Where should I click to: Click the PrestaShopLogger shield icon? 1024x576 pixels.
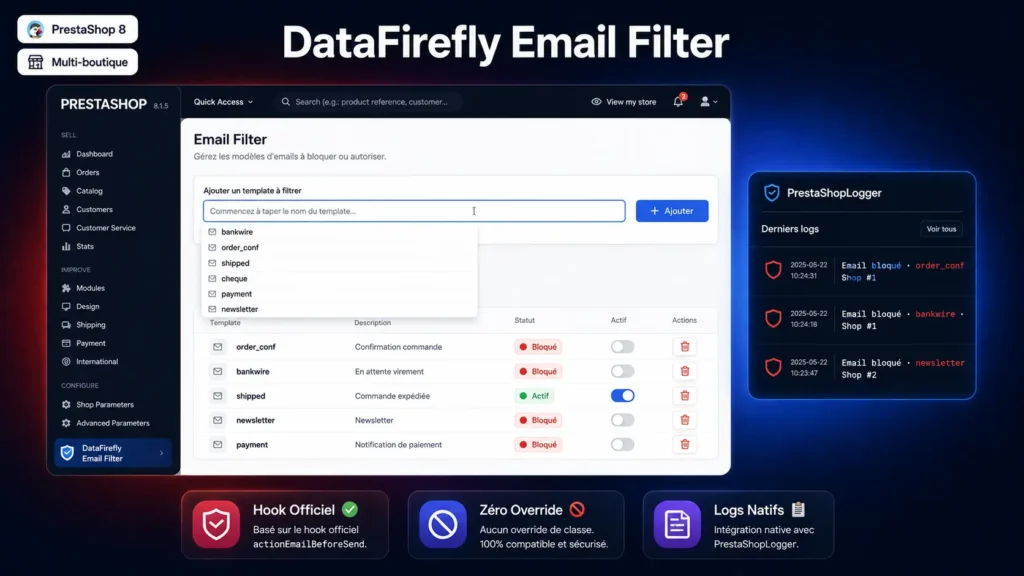pyautogui.click(x=772, y=193)
